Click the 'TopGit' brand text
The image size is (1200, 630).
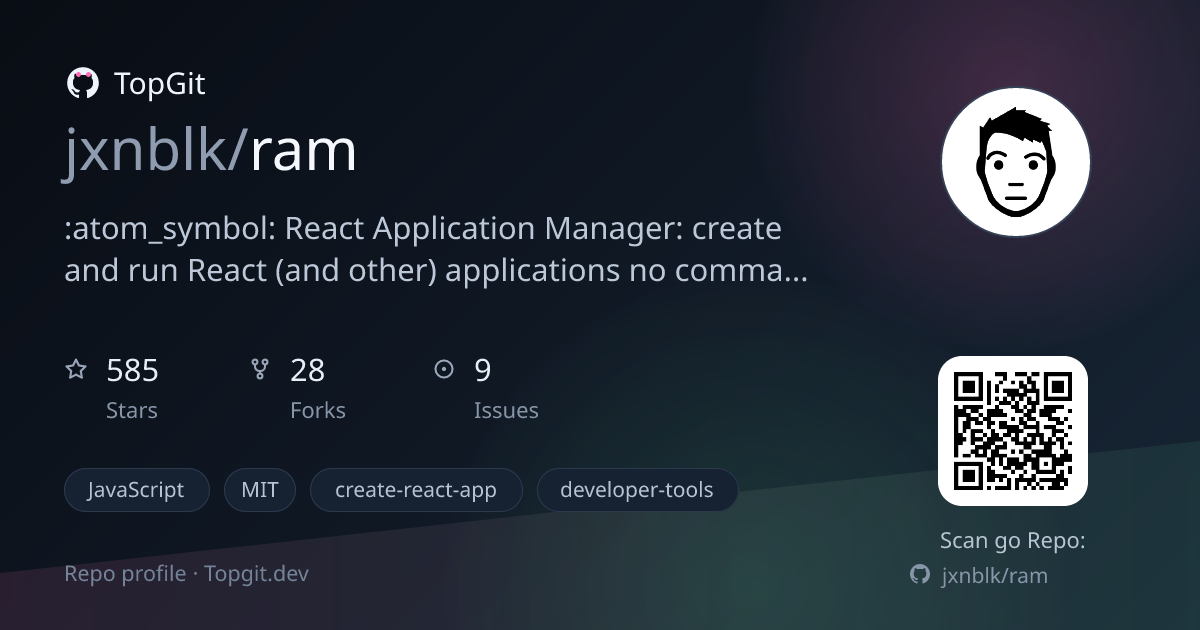coord(160,84)
